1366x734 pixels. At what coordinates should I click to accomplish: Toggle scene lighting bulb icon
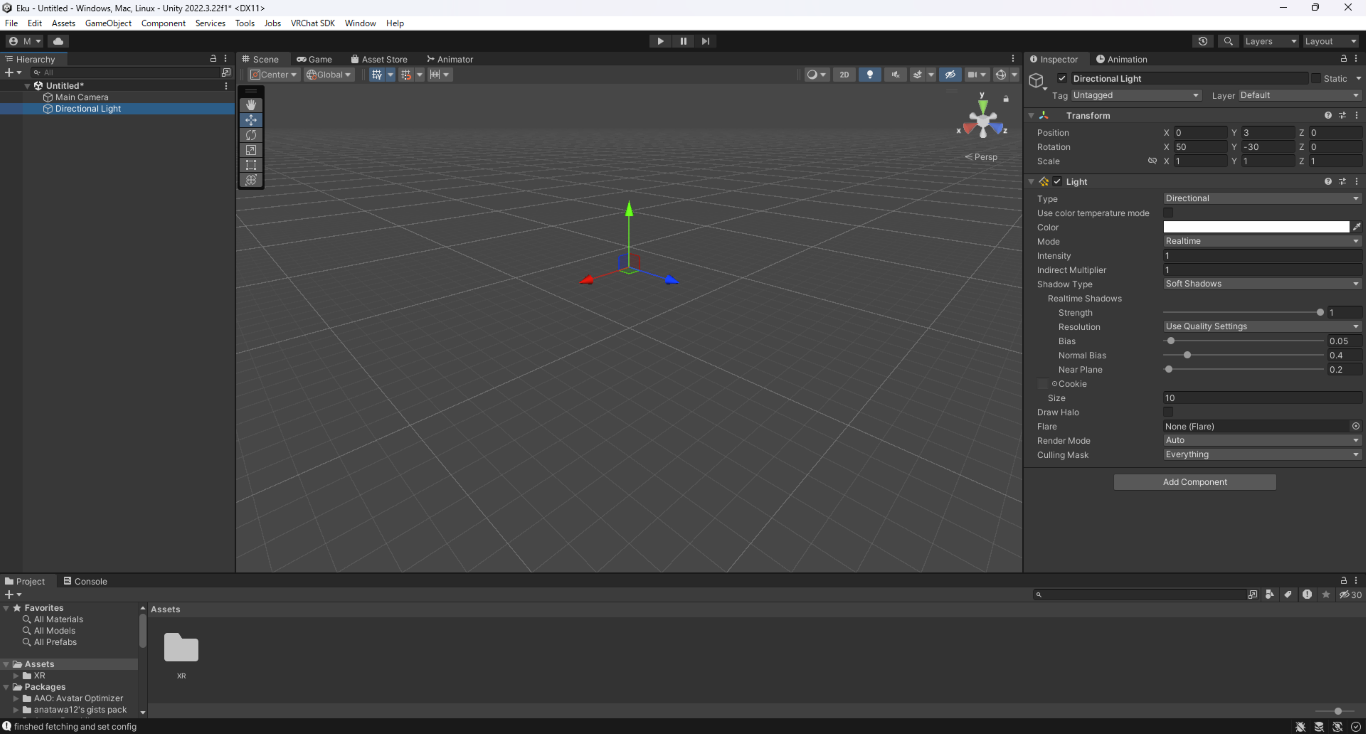click(x=870, y=75)
